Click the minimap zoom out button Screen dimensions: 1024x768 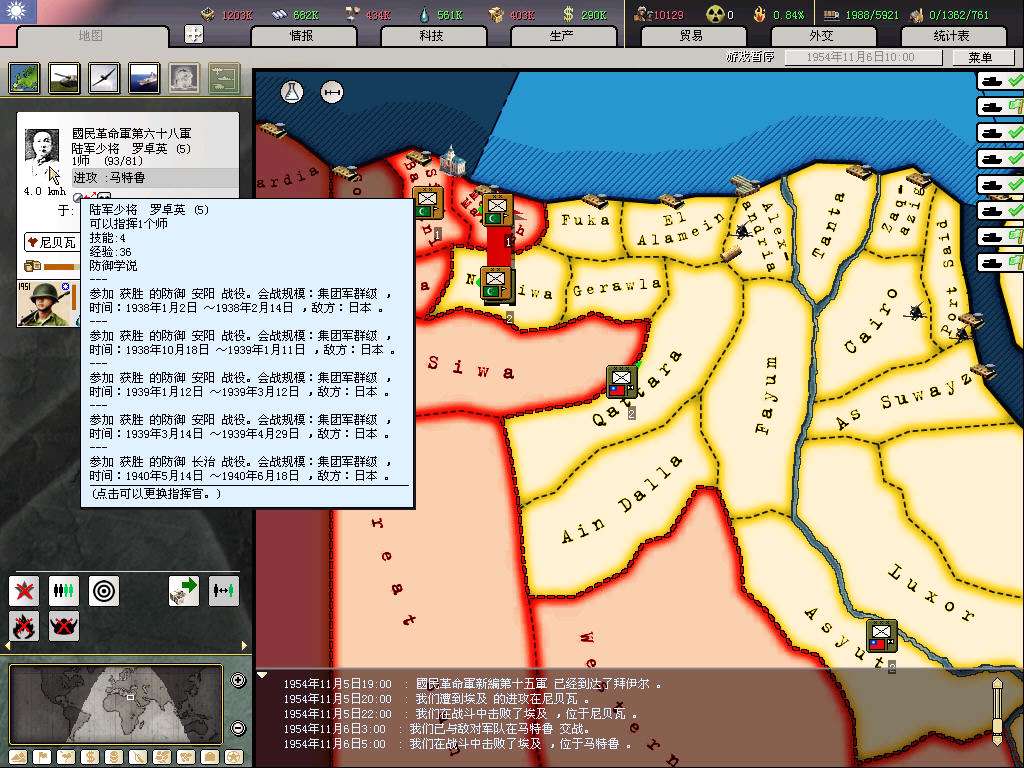(x=238, y=728)
